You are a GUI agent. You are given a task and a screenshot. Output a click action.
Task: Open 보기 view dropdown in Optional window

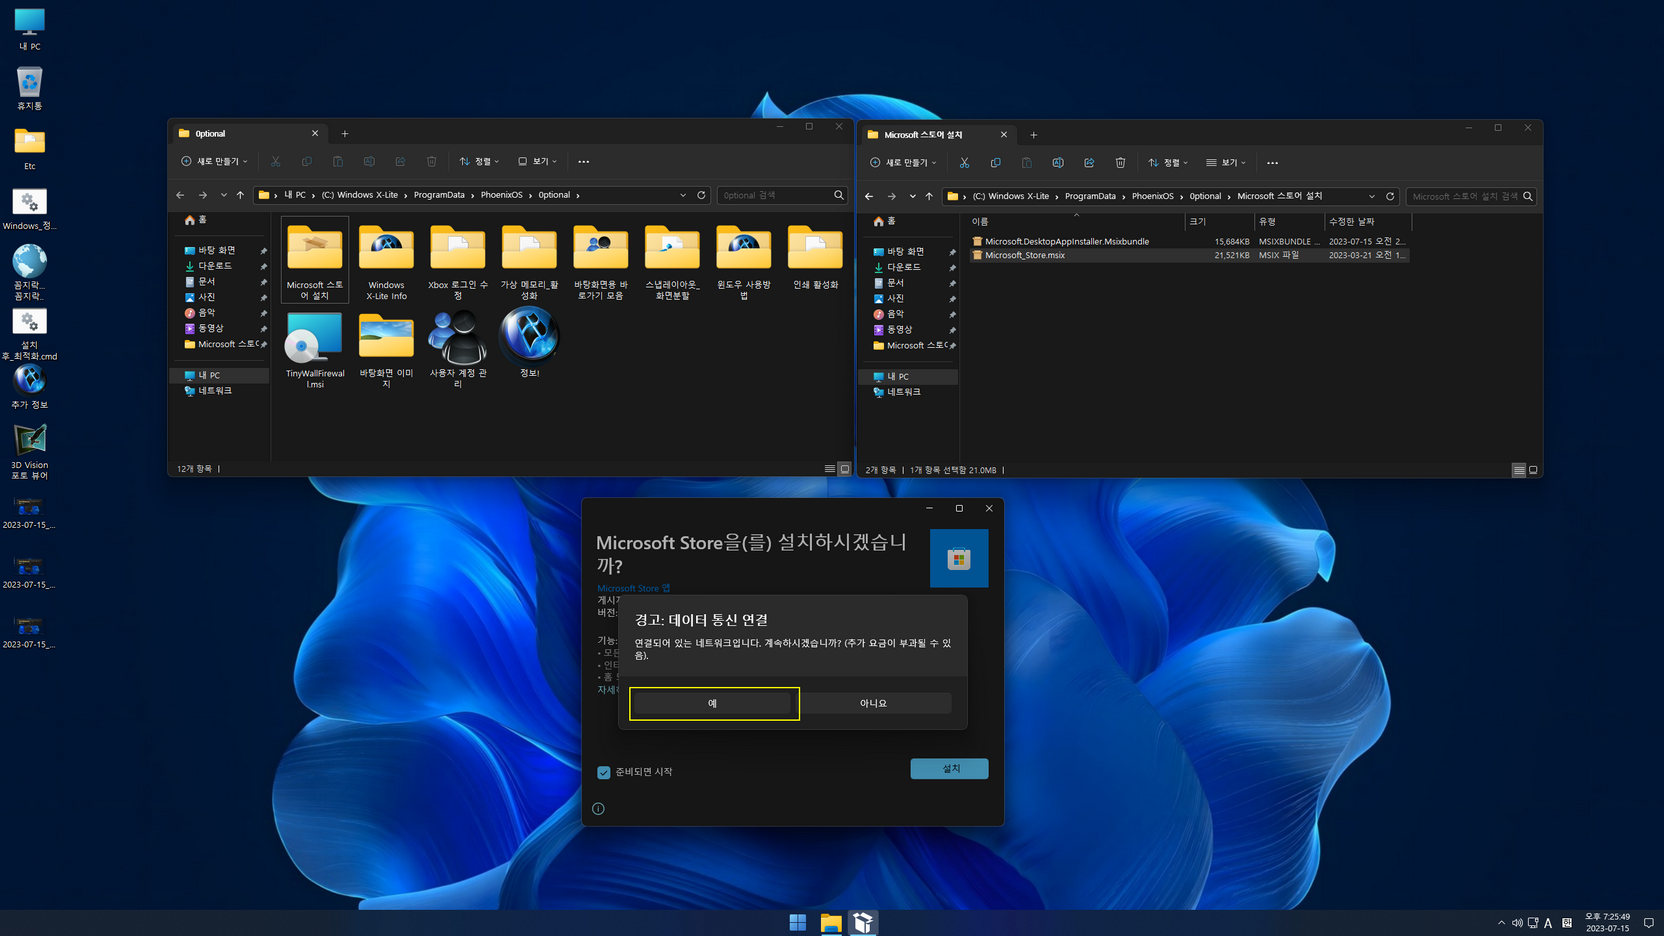(x=537, y=161)
